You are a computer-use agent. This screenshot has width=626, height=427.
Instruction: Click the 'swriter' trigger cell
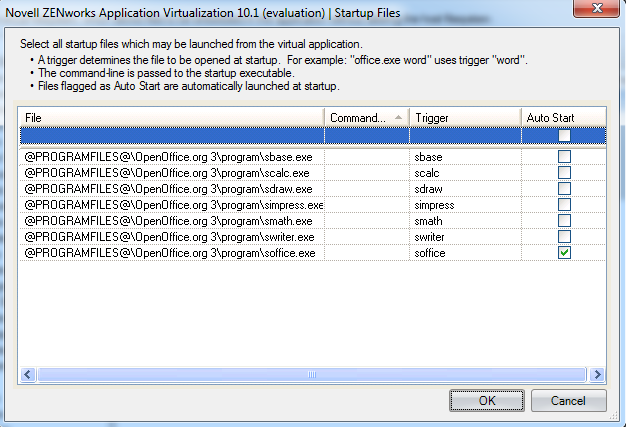[466, 237]
